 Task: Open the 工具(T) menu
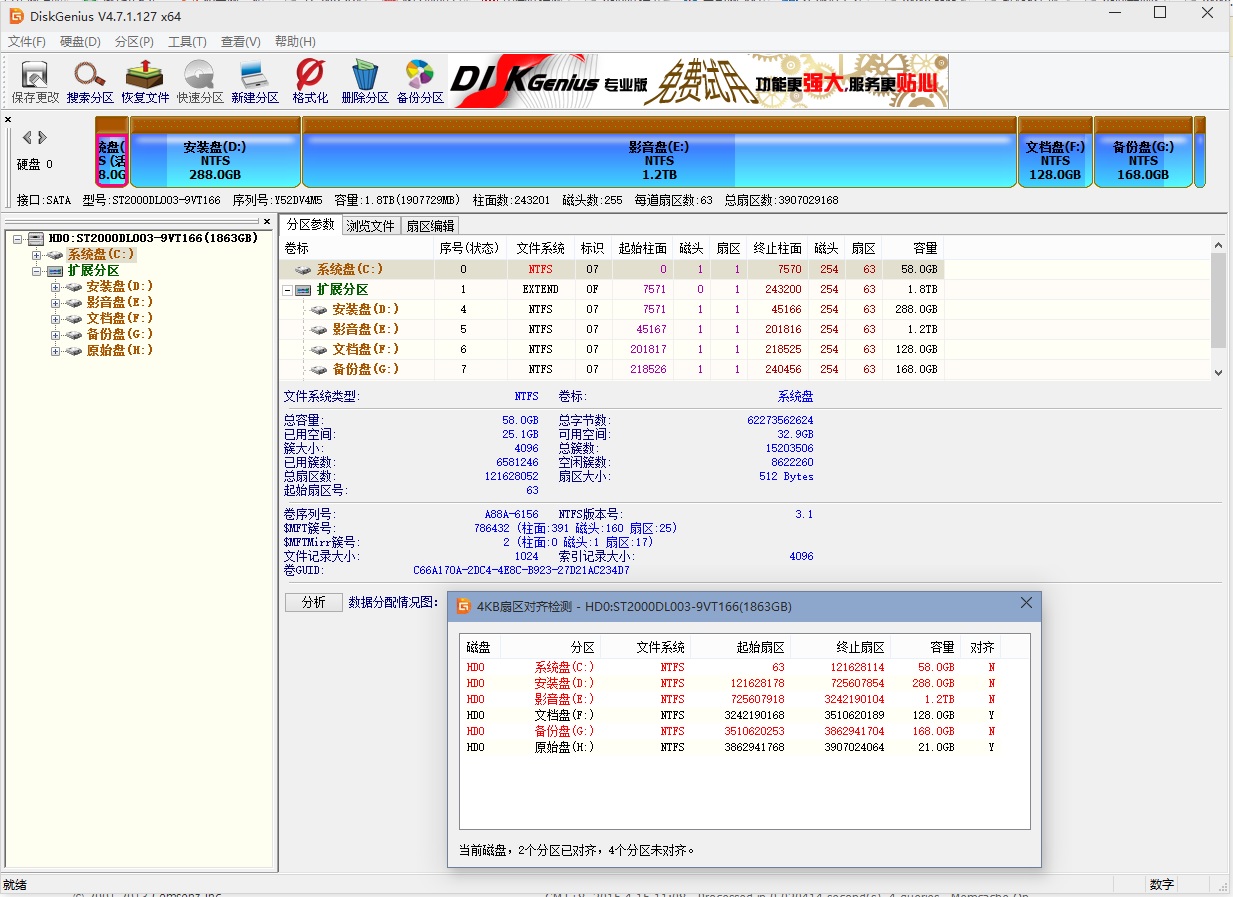pos(187,41)
